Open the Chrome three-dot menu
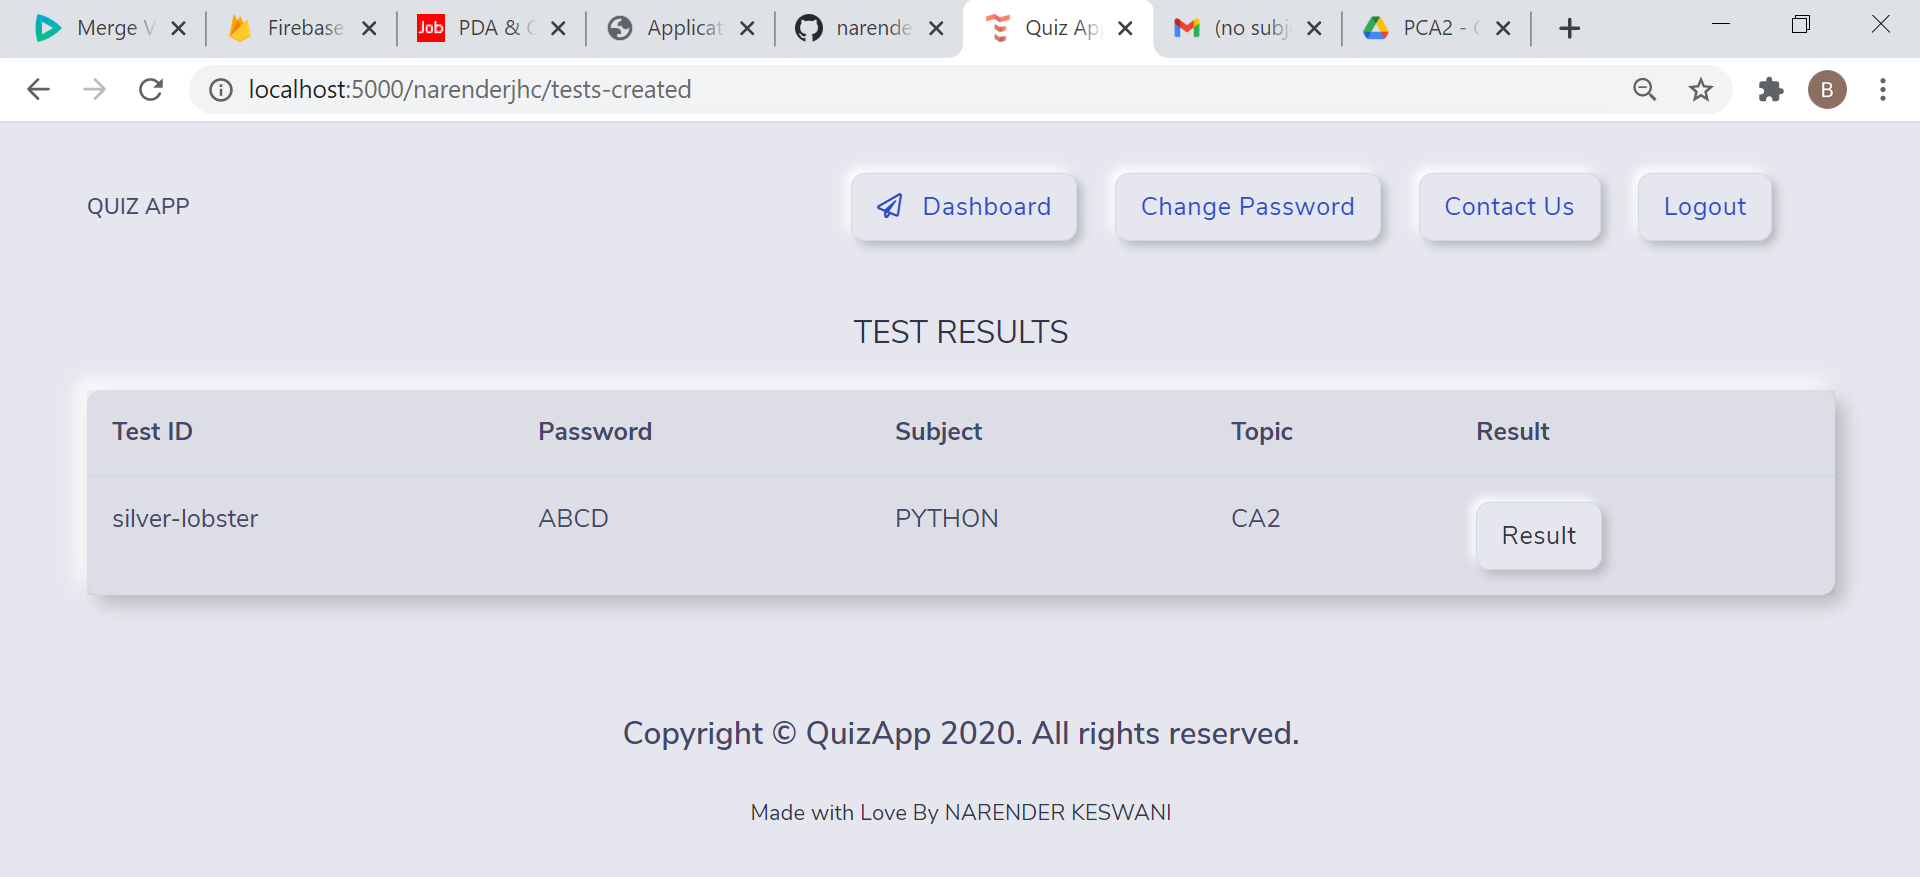The image size is (1920, 877). [1882, 90]
